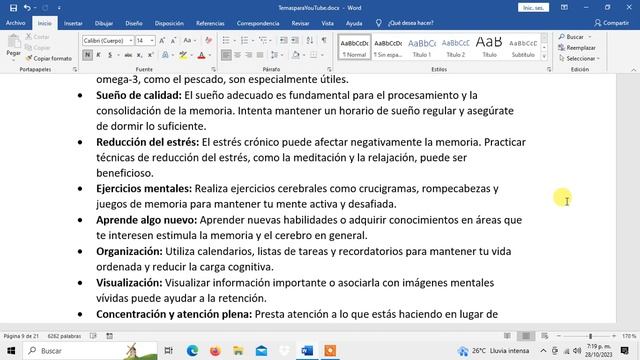640x360 pixels.
Task: Justify the paragraph text
Action: coord(260,55)
